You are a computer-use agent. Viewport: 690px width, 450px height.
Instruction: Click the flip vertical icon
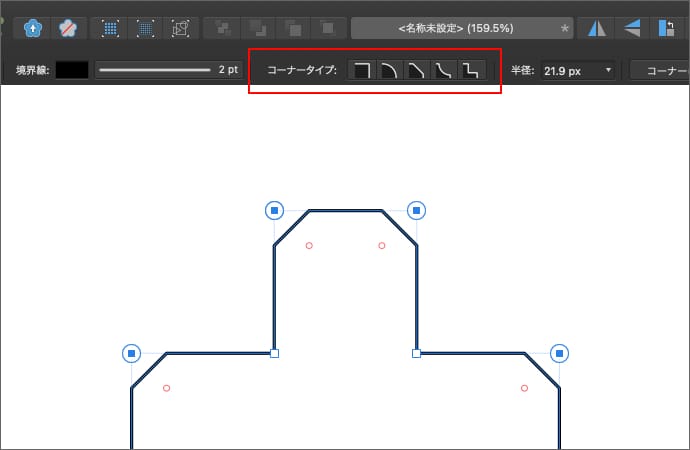coord(632,28)
